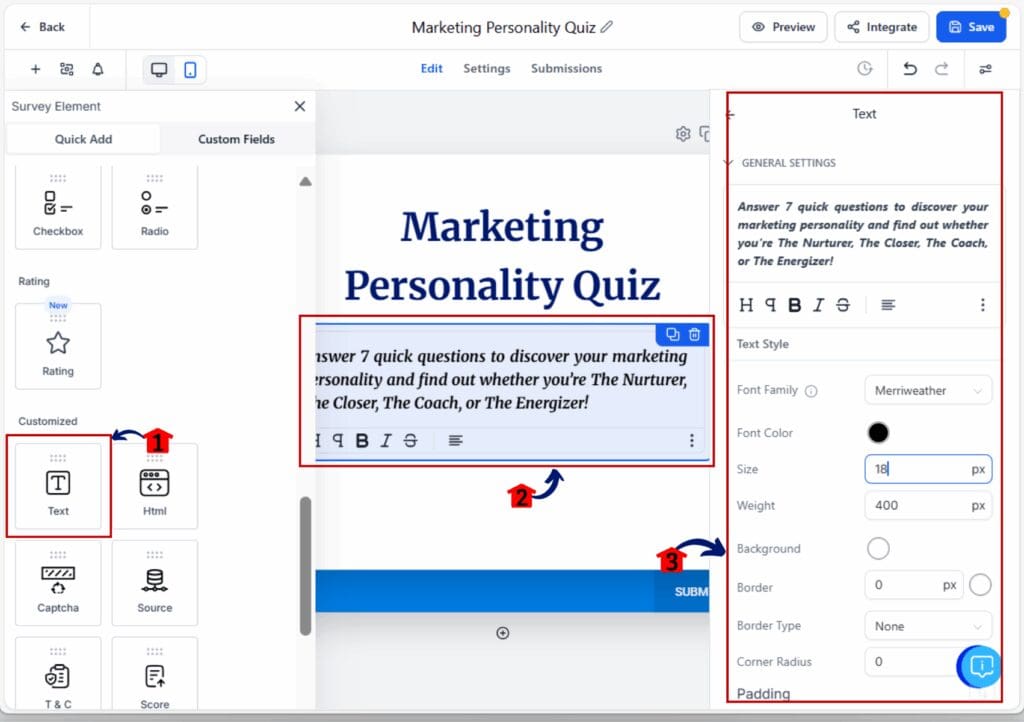Add a Rating field to the form
The width and height of the screenshot is (1024, 722).
(57, 345)
